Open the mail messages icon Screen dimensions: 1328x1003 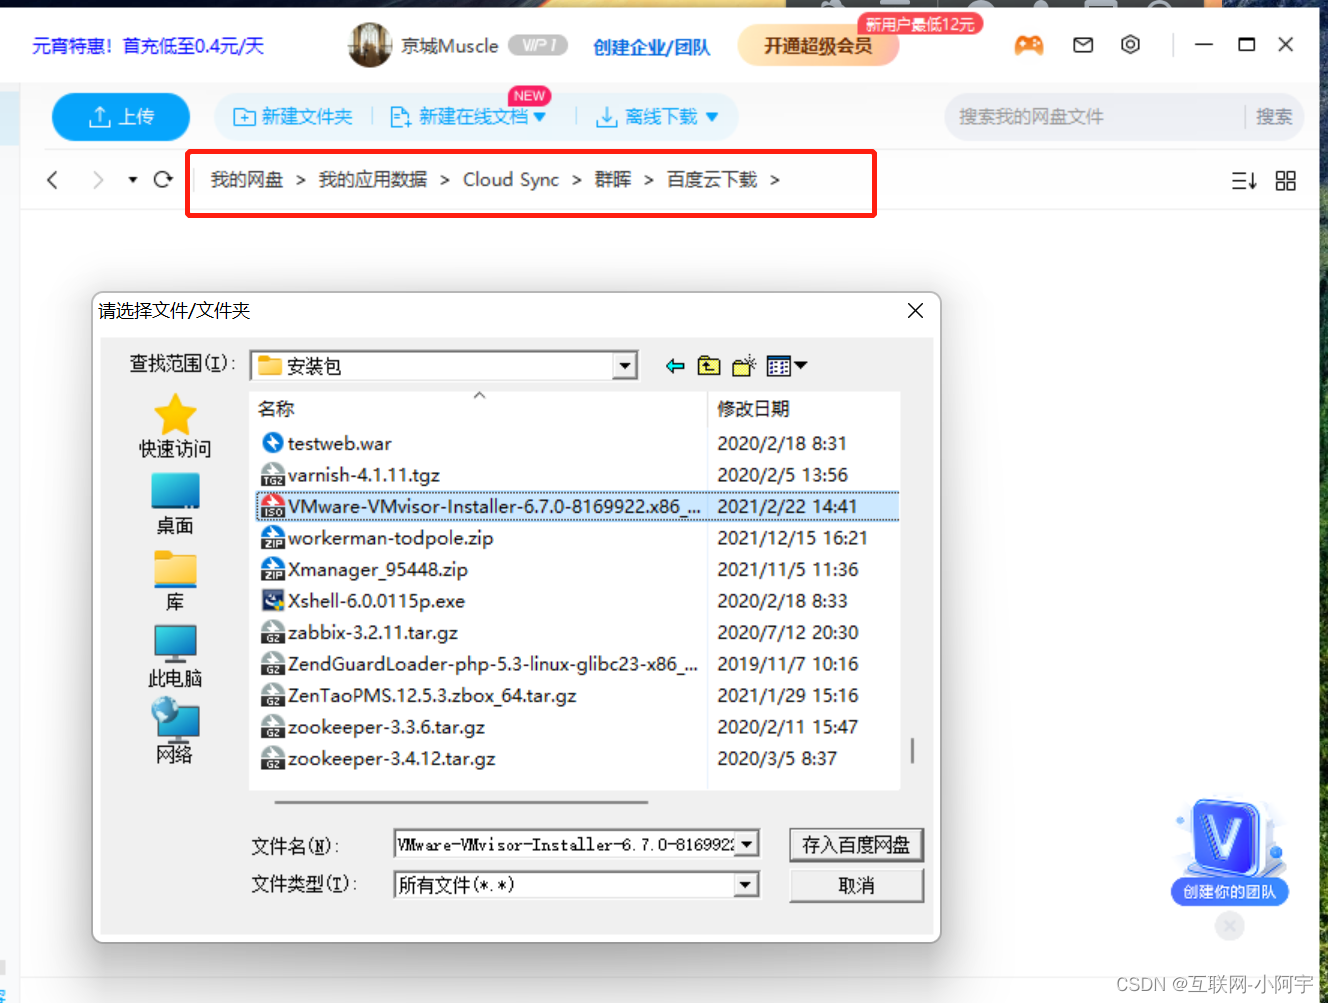[1083, 45]
